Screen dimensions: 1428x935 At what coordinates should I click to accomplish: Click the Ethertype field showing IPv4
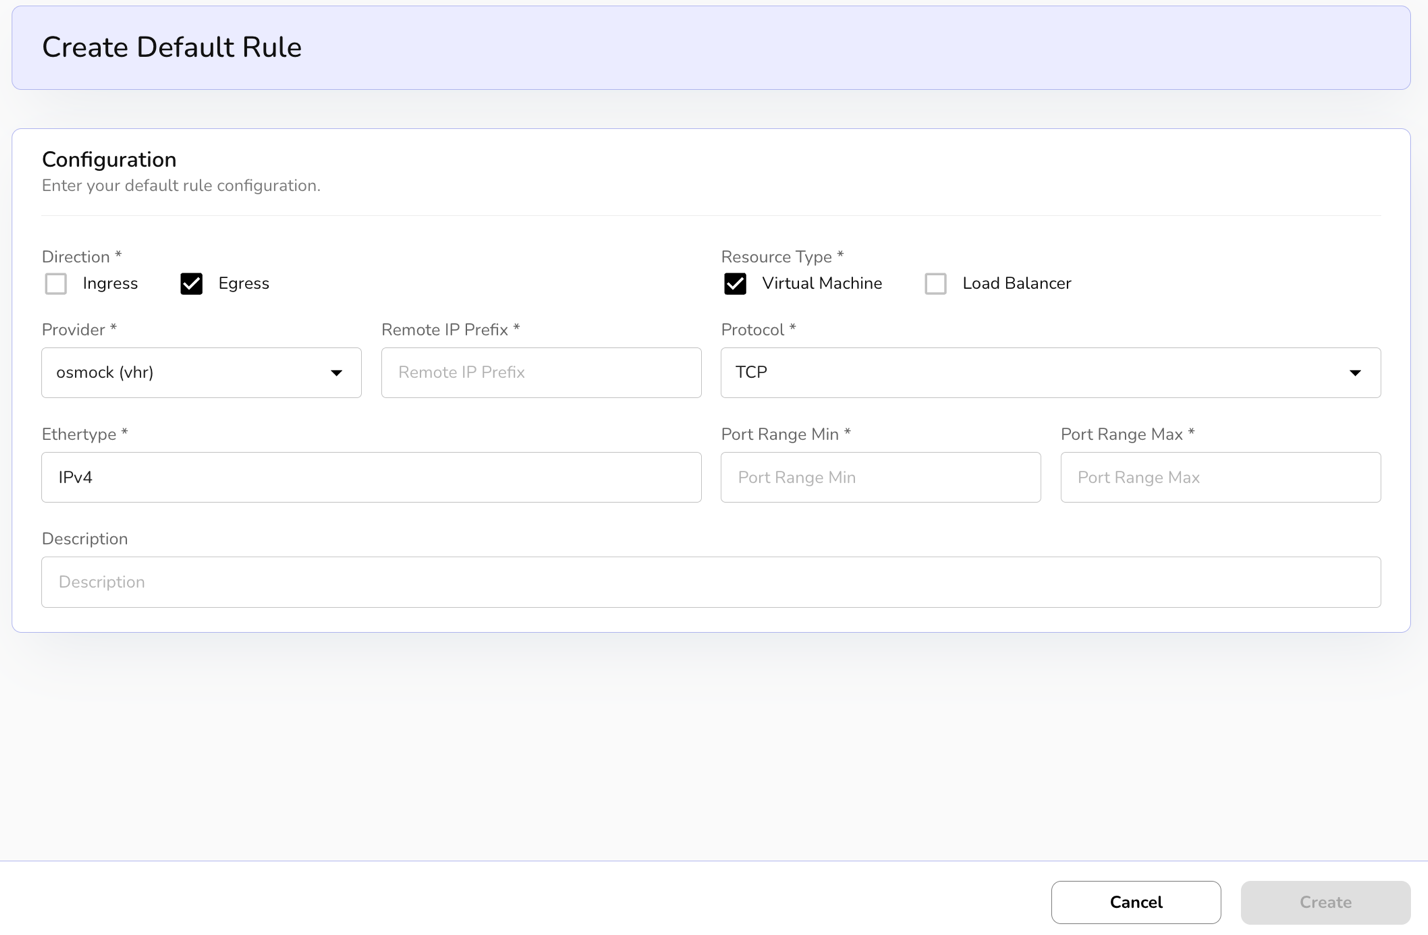click(371, 478)
